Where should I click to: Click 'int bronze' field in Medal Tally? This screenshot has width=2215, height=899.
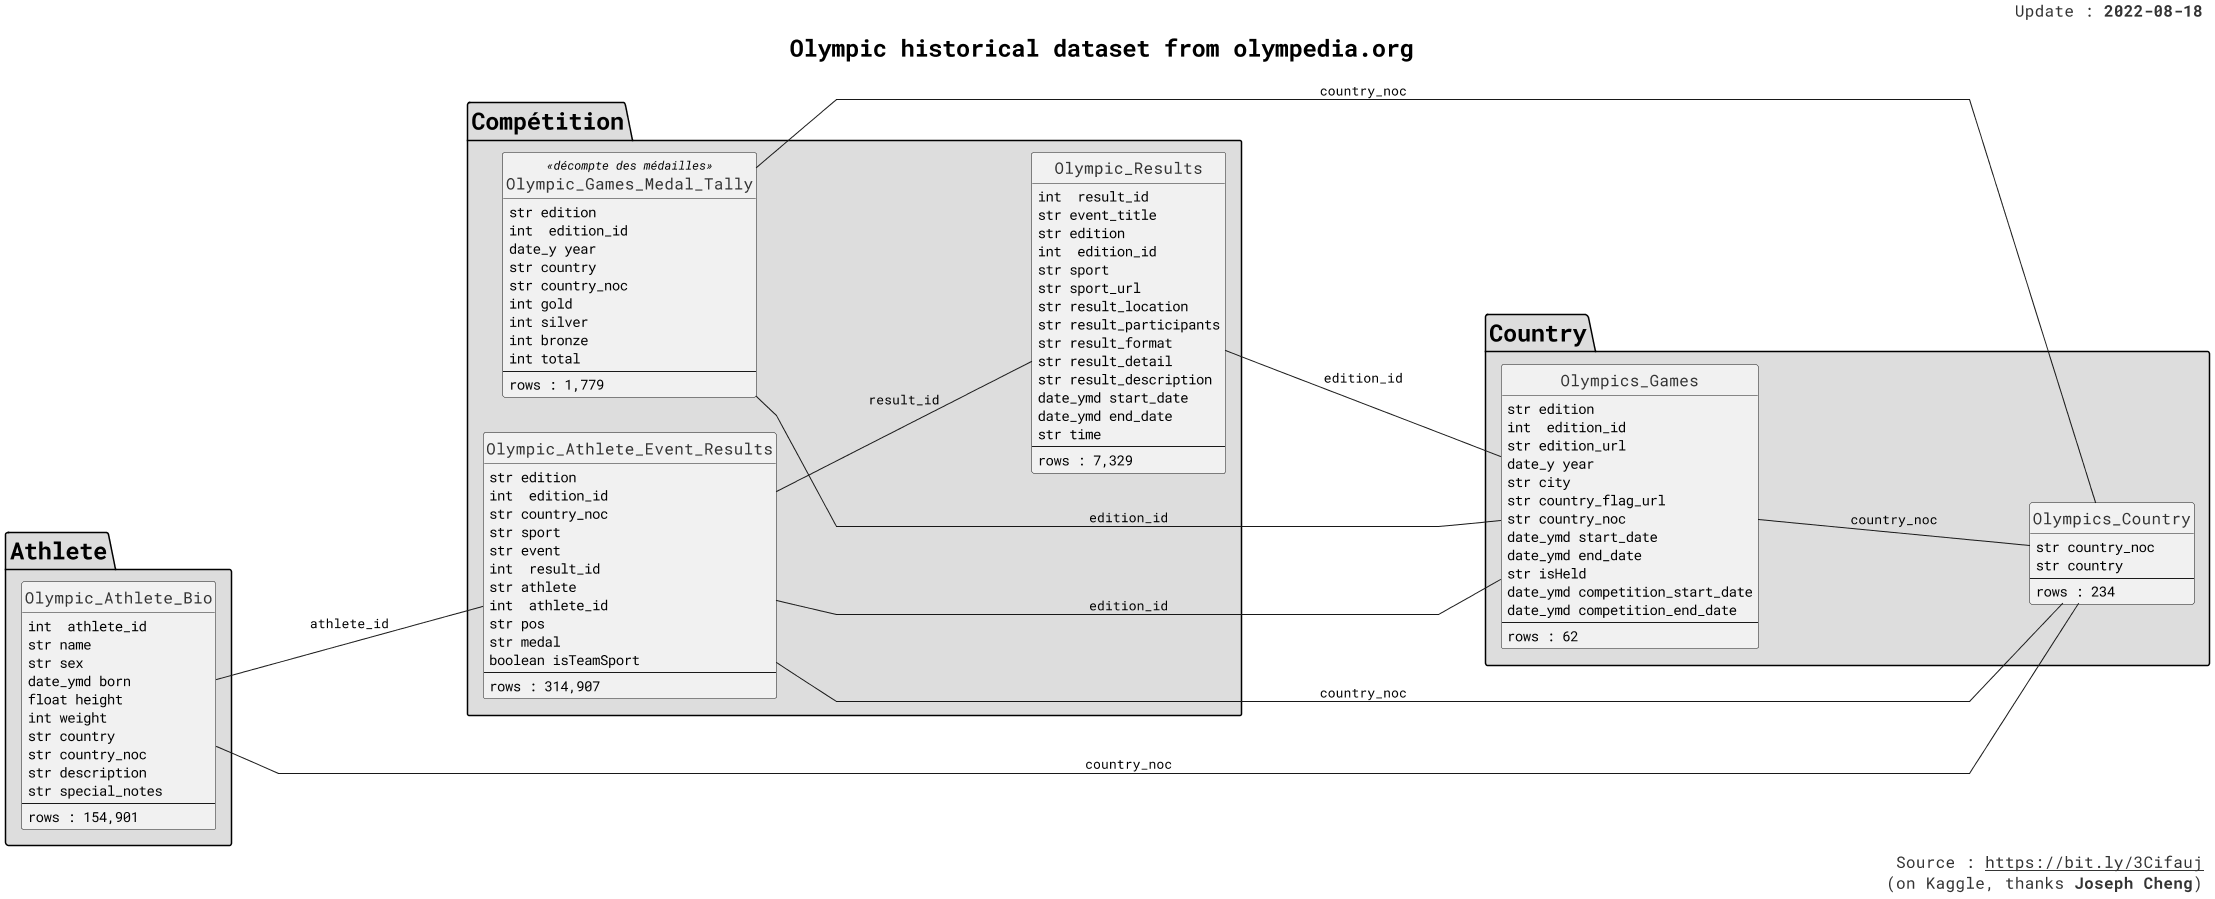(x=548, y=340)
